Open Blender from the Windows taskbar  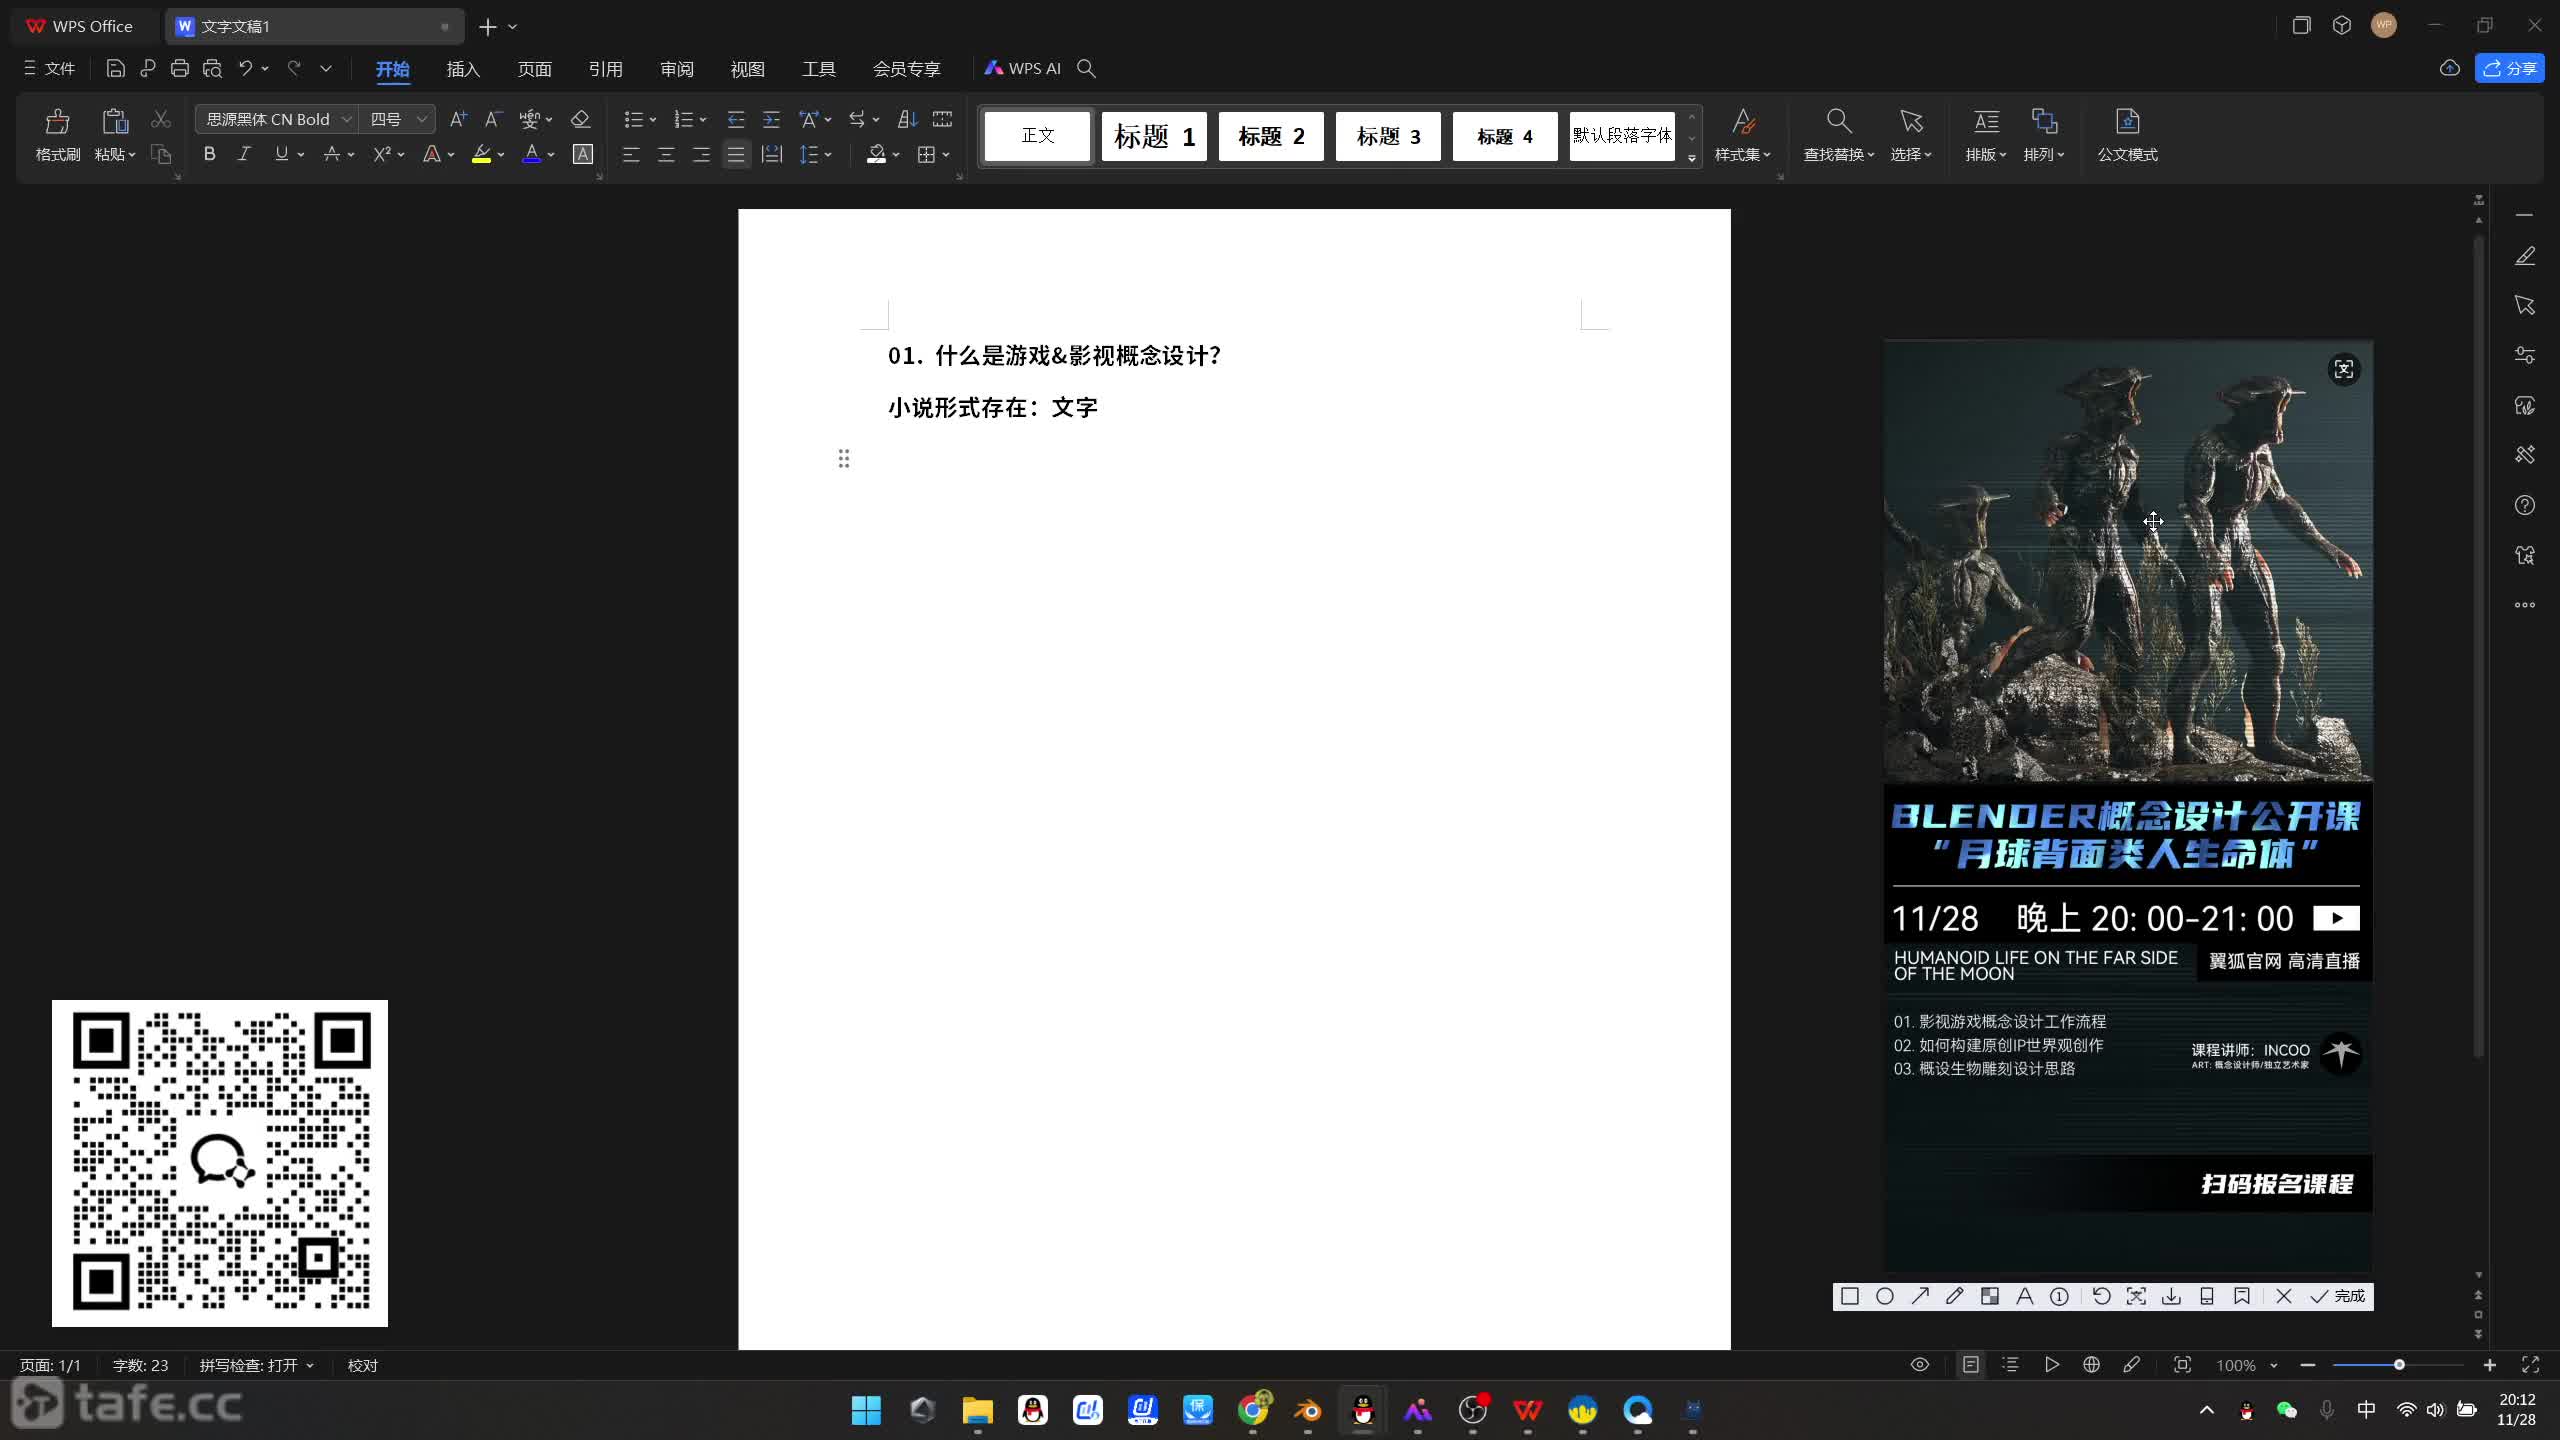click(x=1308, y=1410)
